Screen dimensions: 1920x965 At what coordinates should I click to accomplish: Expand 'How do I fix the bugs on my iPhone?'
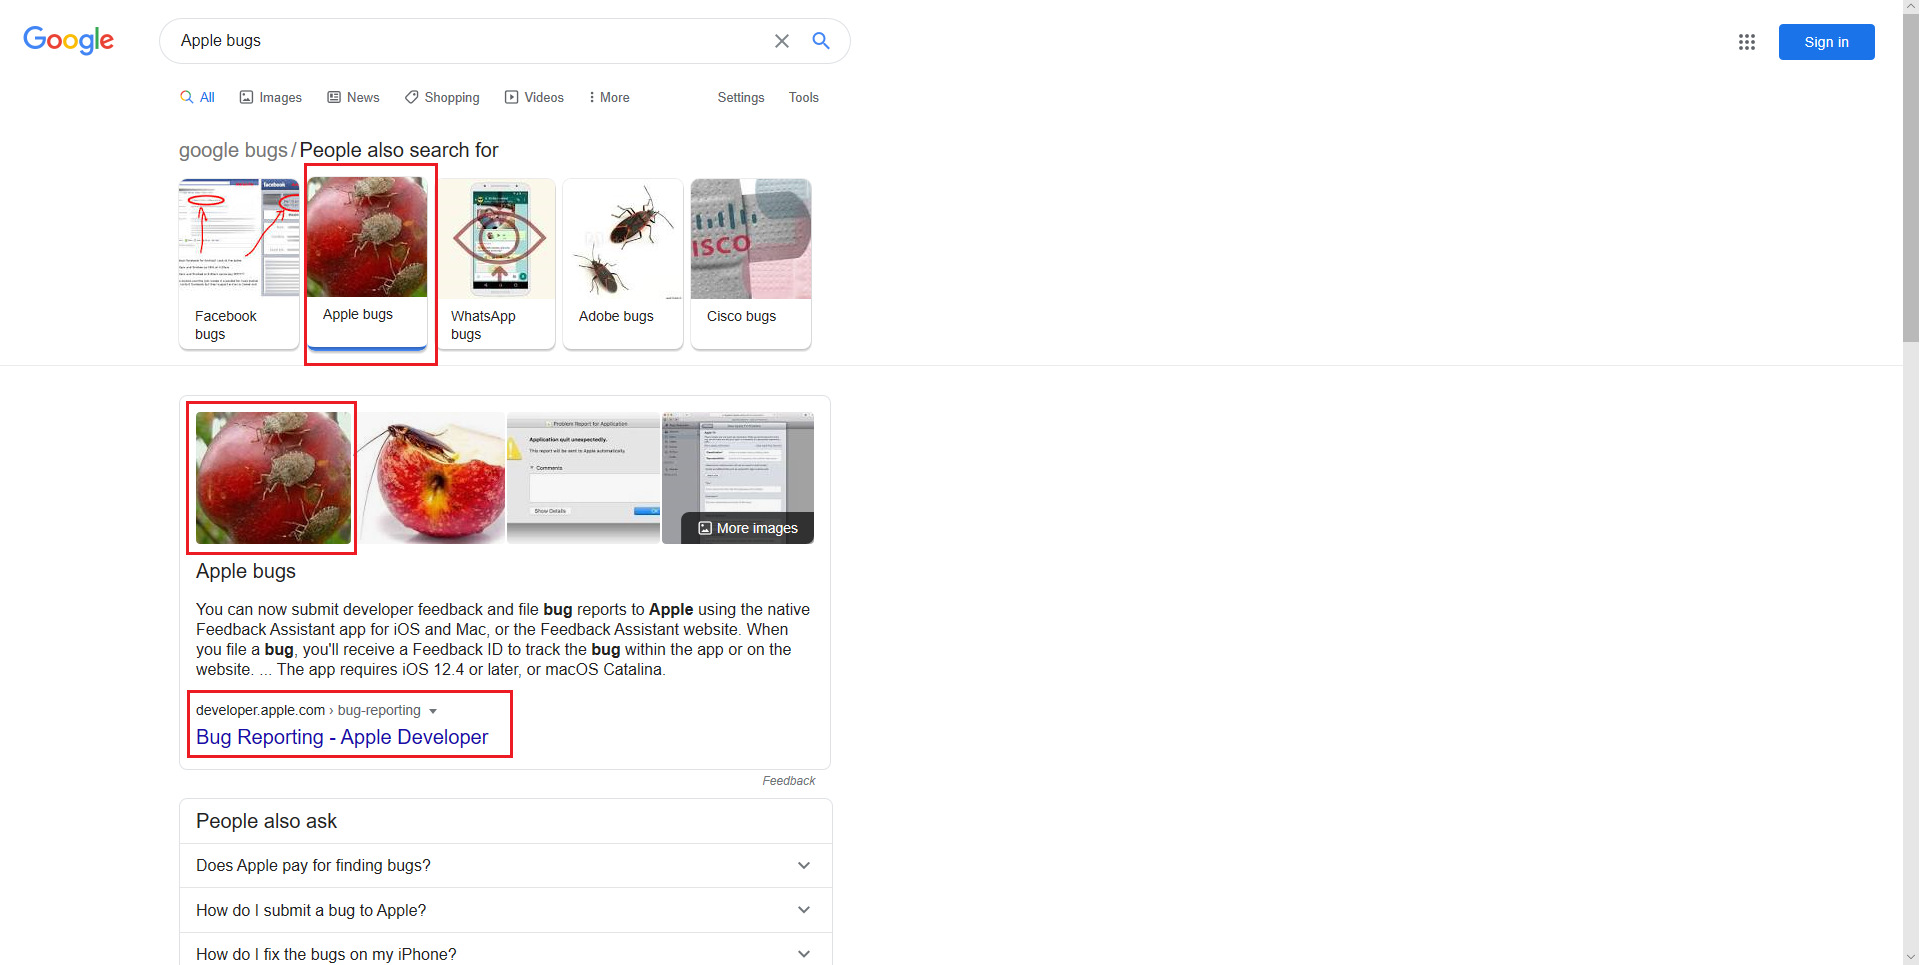[x=505, y=954]
